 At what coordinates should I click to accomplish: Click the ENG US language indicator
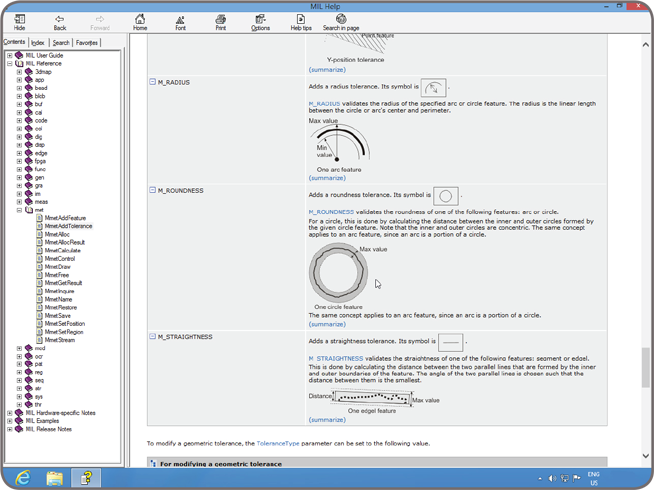[x=594, y=478]
